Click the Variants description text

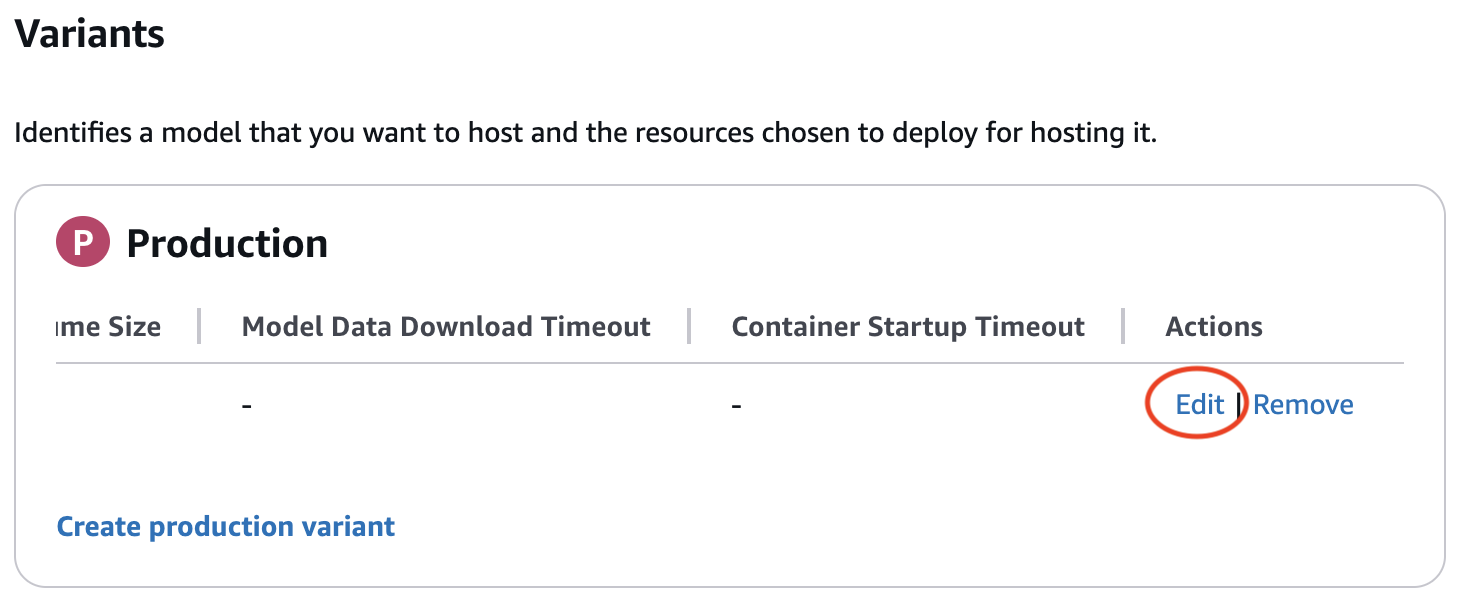(585, 133)
